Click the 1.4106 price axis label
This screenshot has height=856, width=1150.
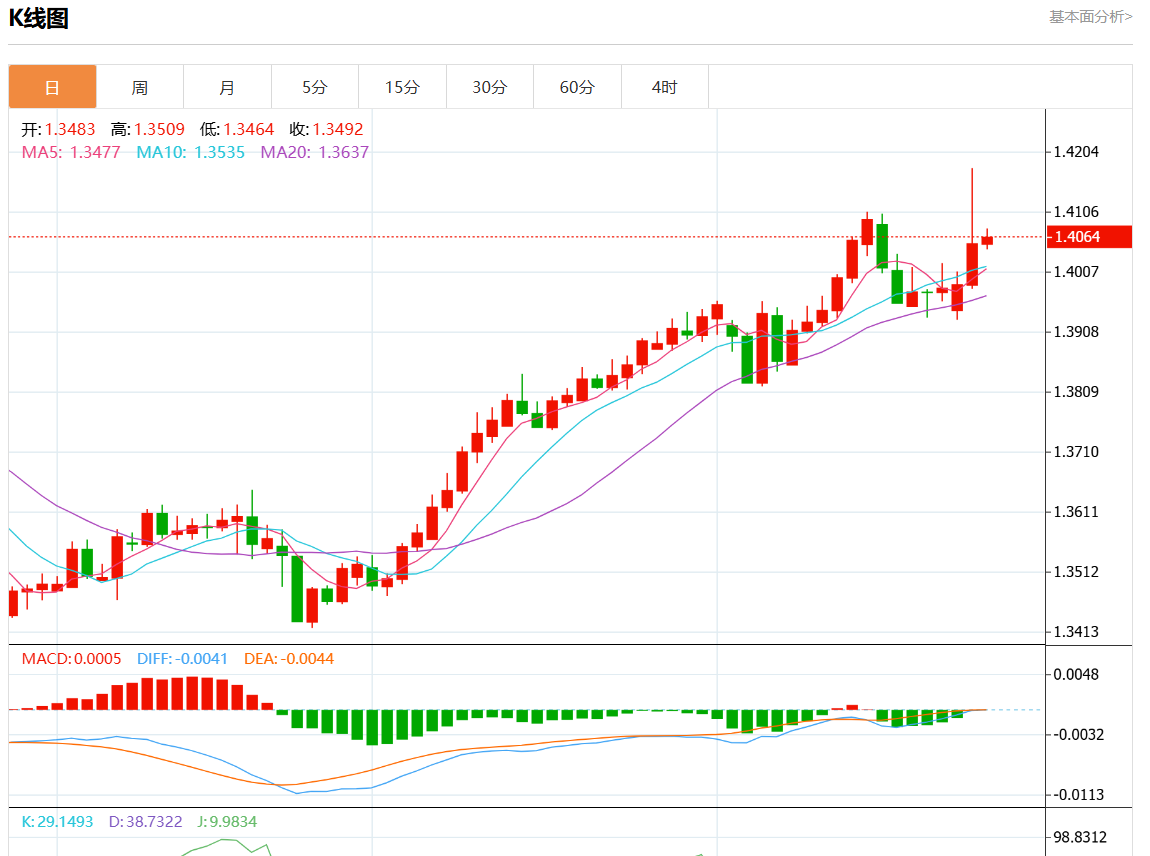pos(1076,212)
